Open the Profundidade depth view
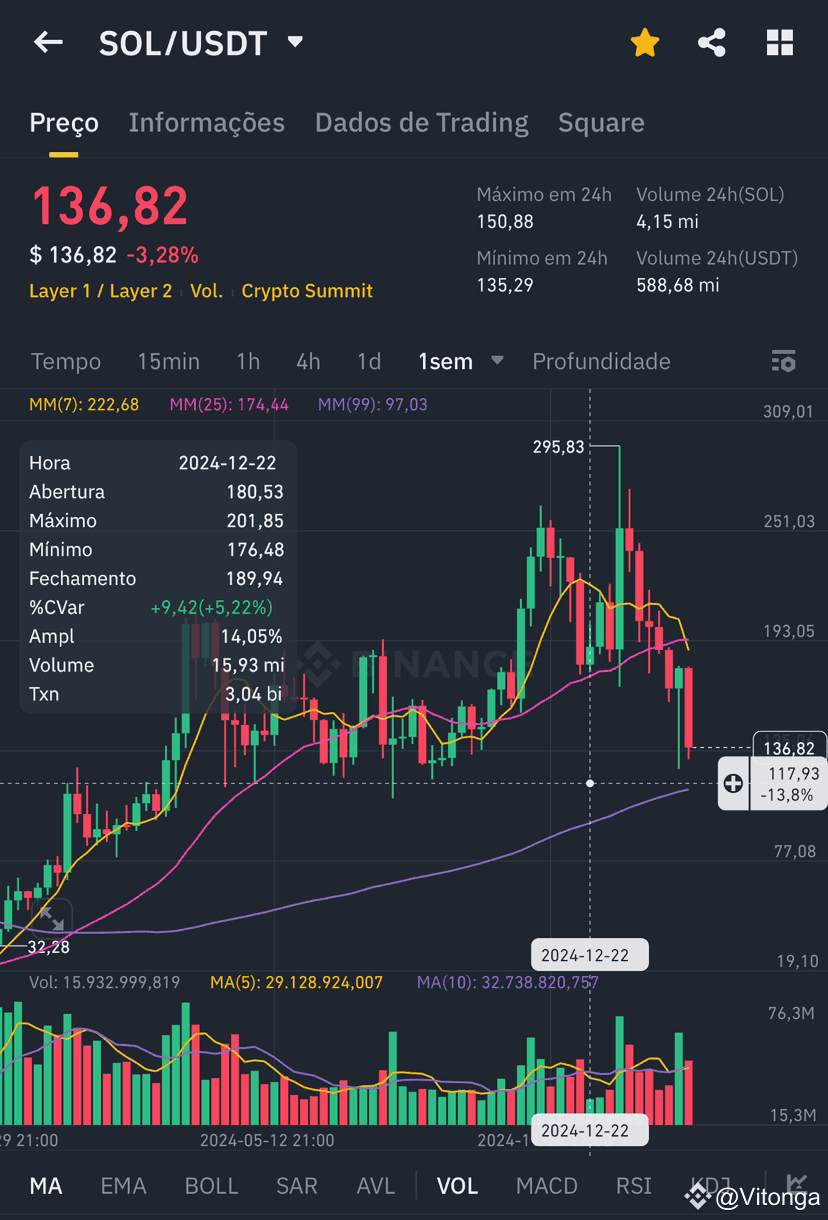The image size is (828, 1220). [601, 361]
